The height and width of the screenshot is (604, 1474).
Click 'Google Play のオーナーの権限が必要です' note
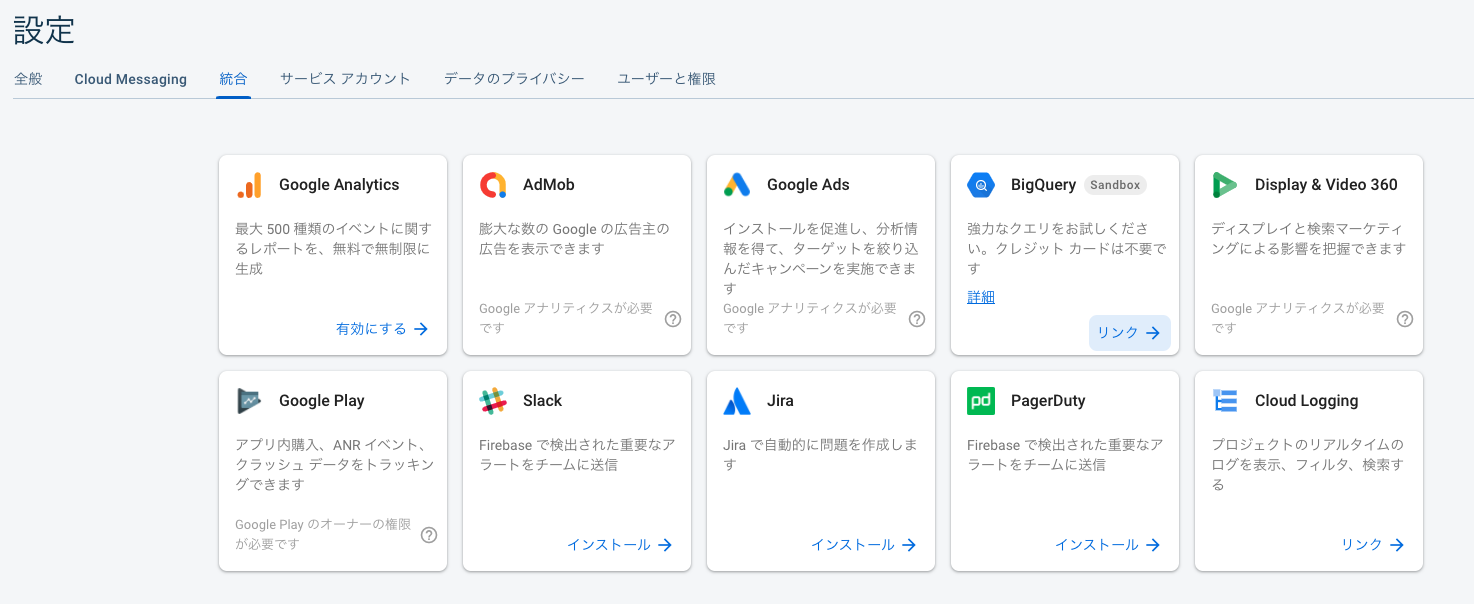point(323,534)
